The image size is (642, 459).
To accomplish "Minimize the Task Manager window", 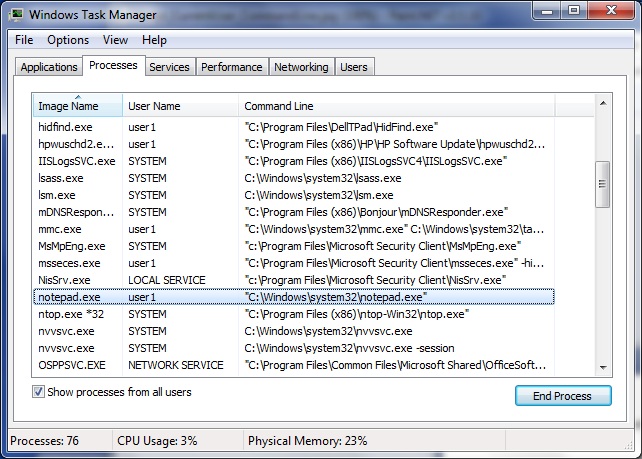I will pyautogui.click(x=547, y=11).
